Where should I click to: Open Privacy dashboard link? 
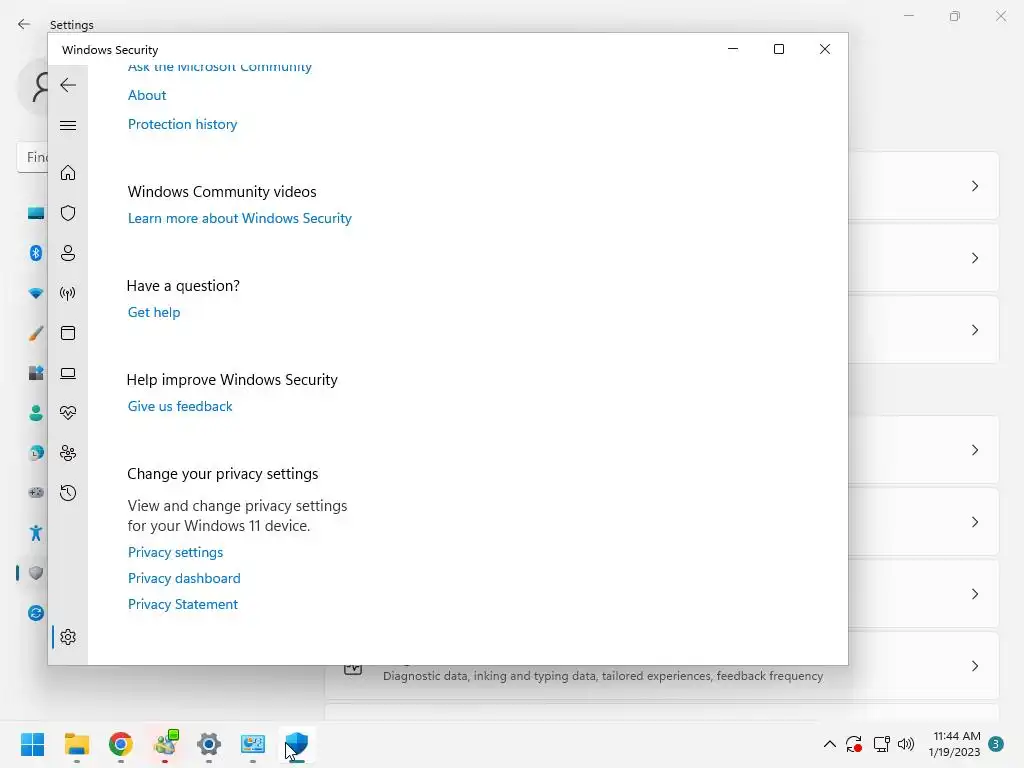pyautogui.click(x=184, y=579)
